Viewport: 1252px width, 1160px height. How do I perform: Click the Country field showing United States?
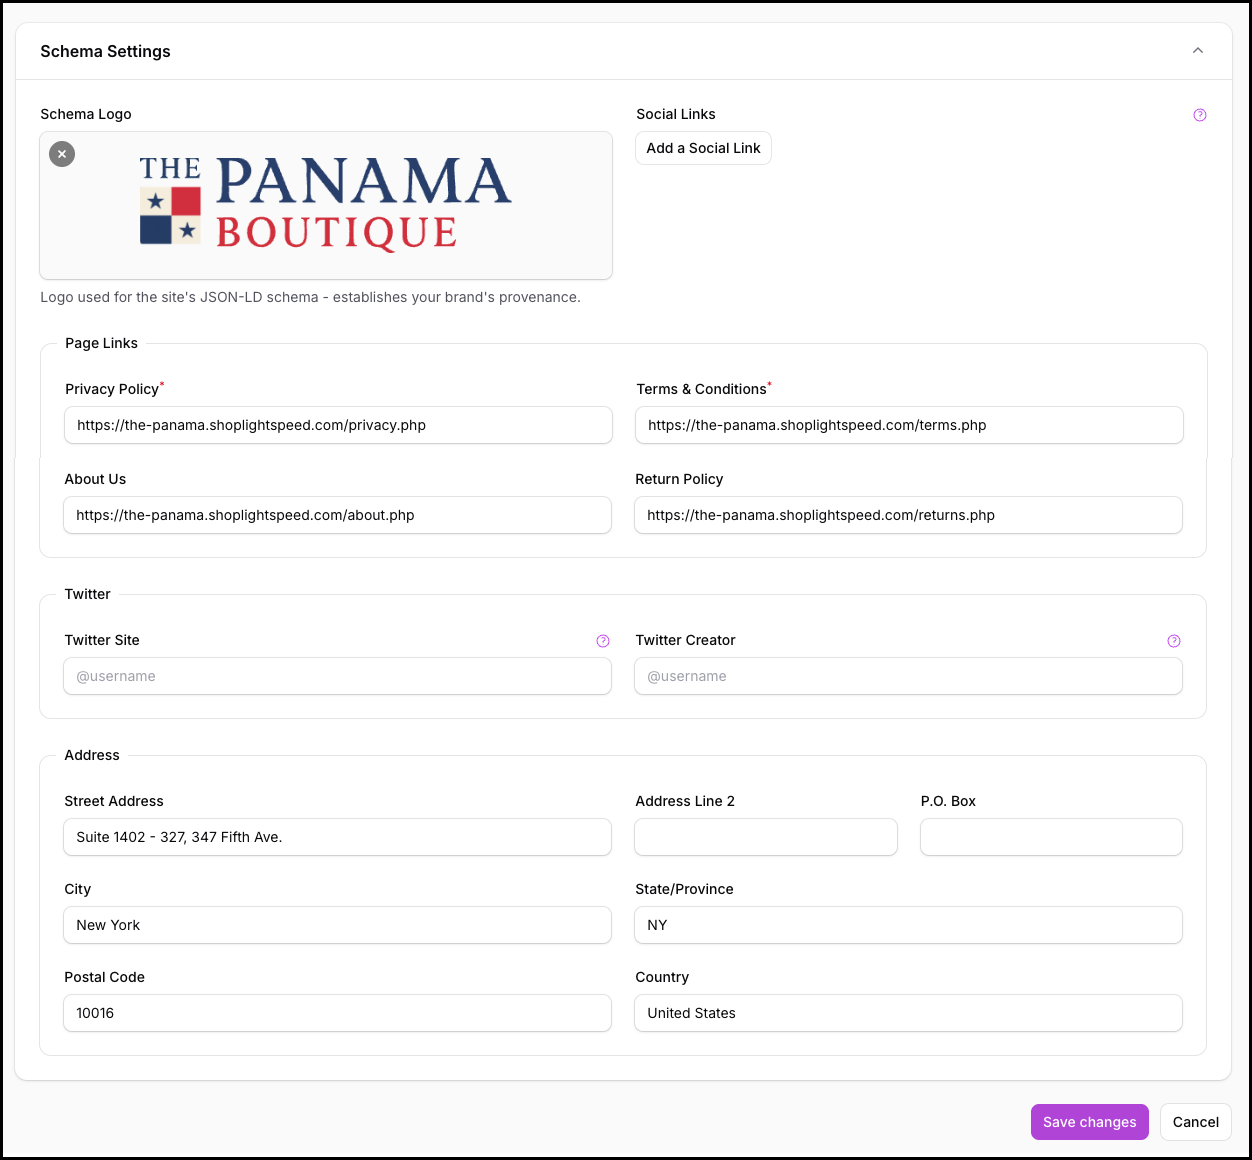907,1013
